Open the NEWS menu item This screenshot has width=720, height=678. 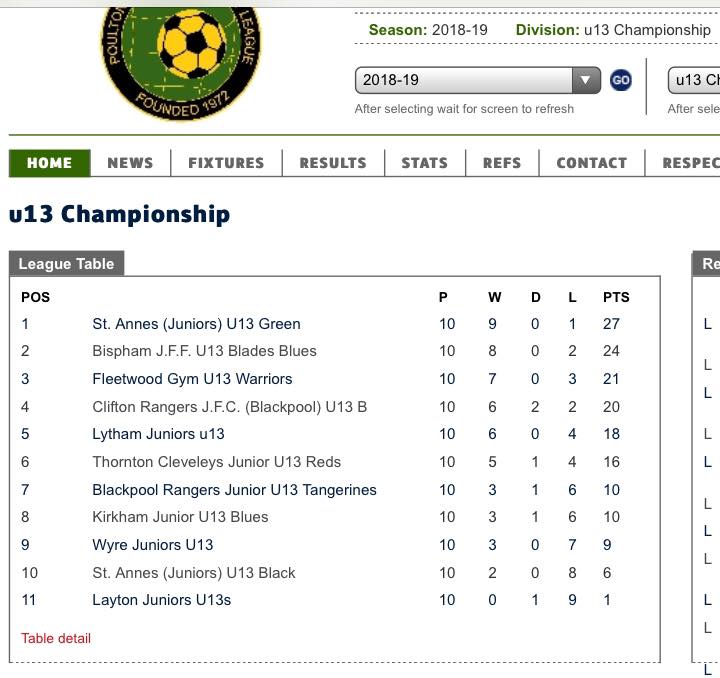tap(130, 163)
